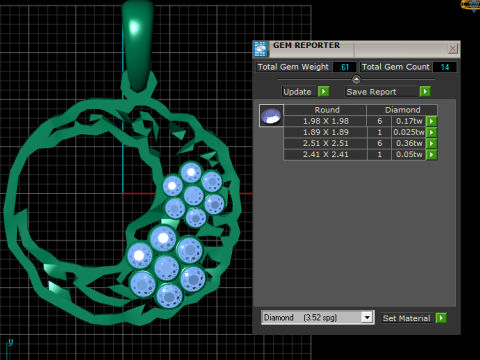Open the Diamond (3.52 spg) material dropdown
The width and height of the screenshot is (480, 360).
(367, 317)
